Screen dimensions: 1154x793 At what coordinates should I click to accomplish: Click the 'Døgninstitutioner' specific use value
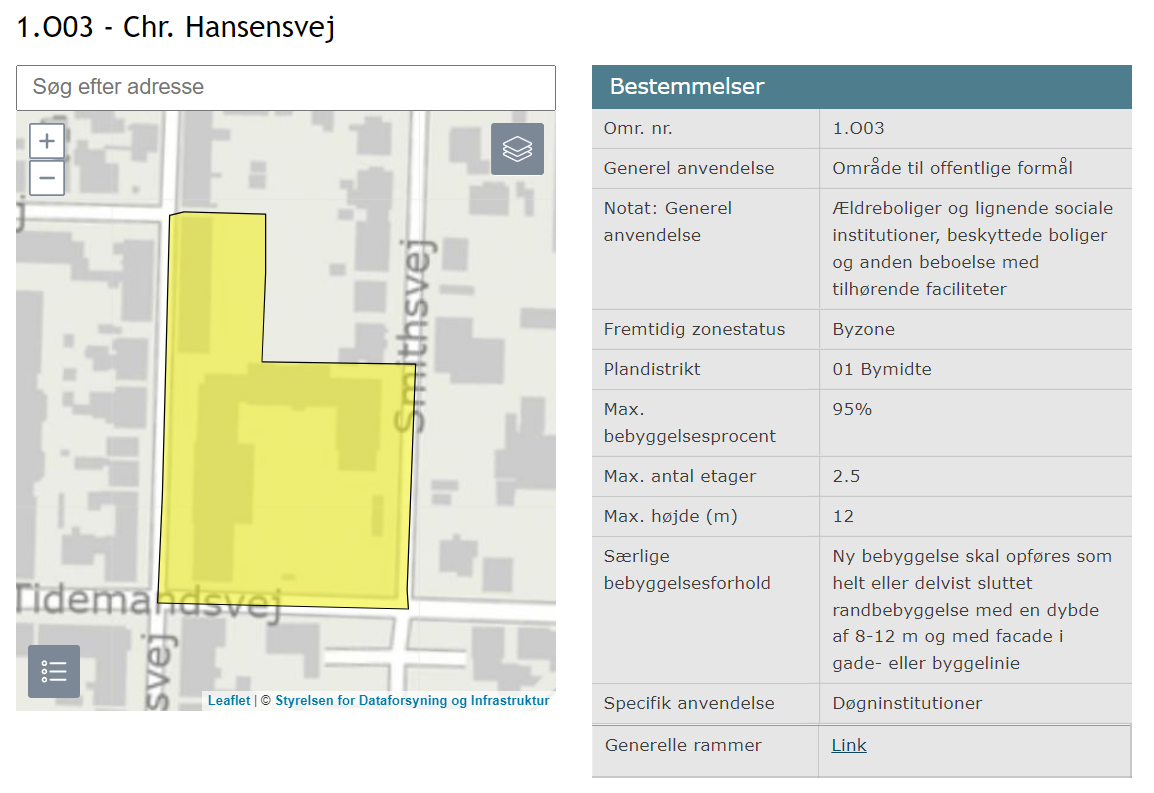tap(907, 703)
